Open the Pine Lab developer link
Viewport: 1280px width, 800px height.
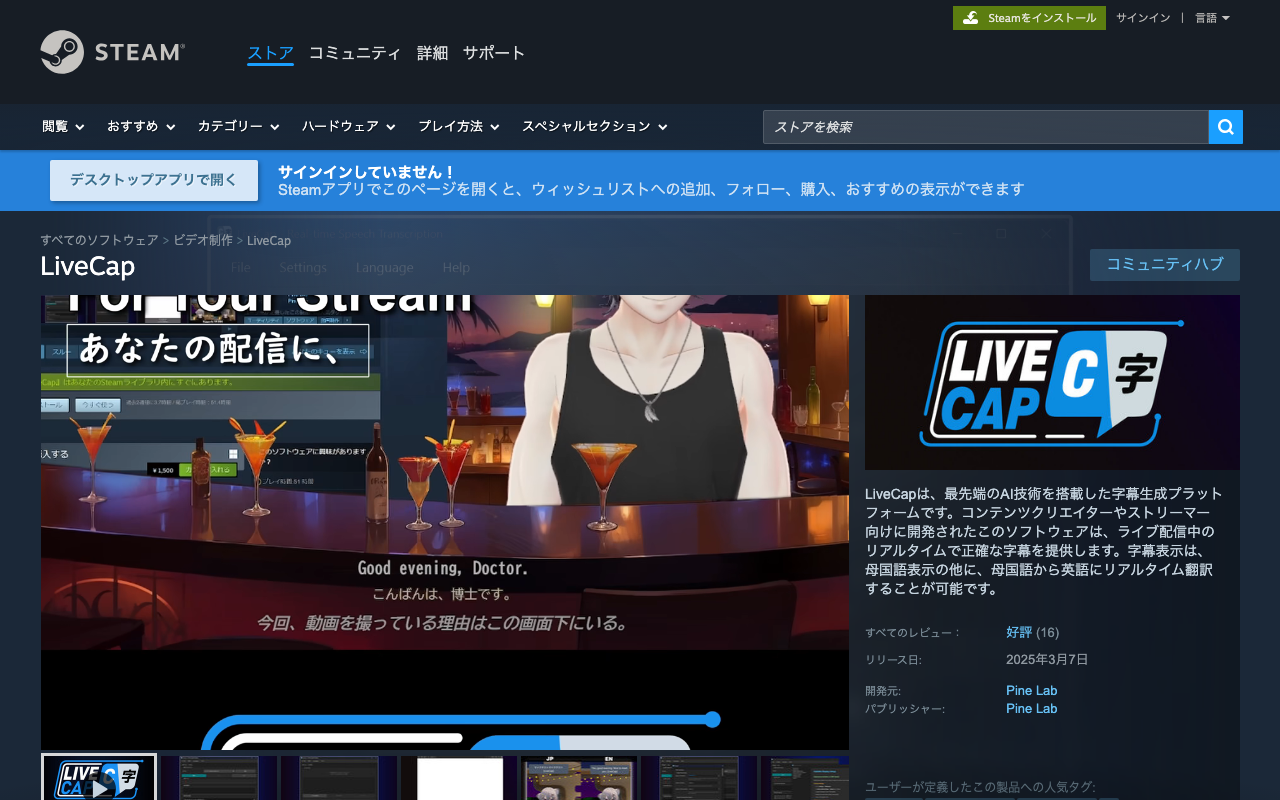pyautogui.click(x=1031, y=691)
